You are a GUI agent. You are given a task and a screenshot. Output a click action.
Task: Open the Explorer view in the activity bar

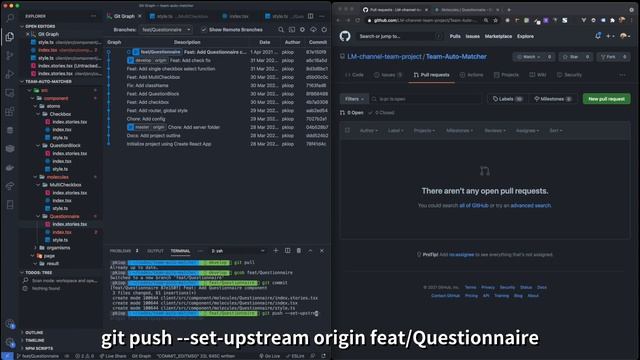[x=10, y=37]
